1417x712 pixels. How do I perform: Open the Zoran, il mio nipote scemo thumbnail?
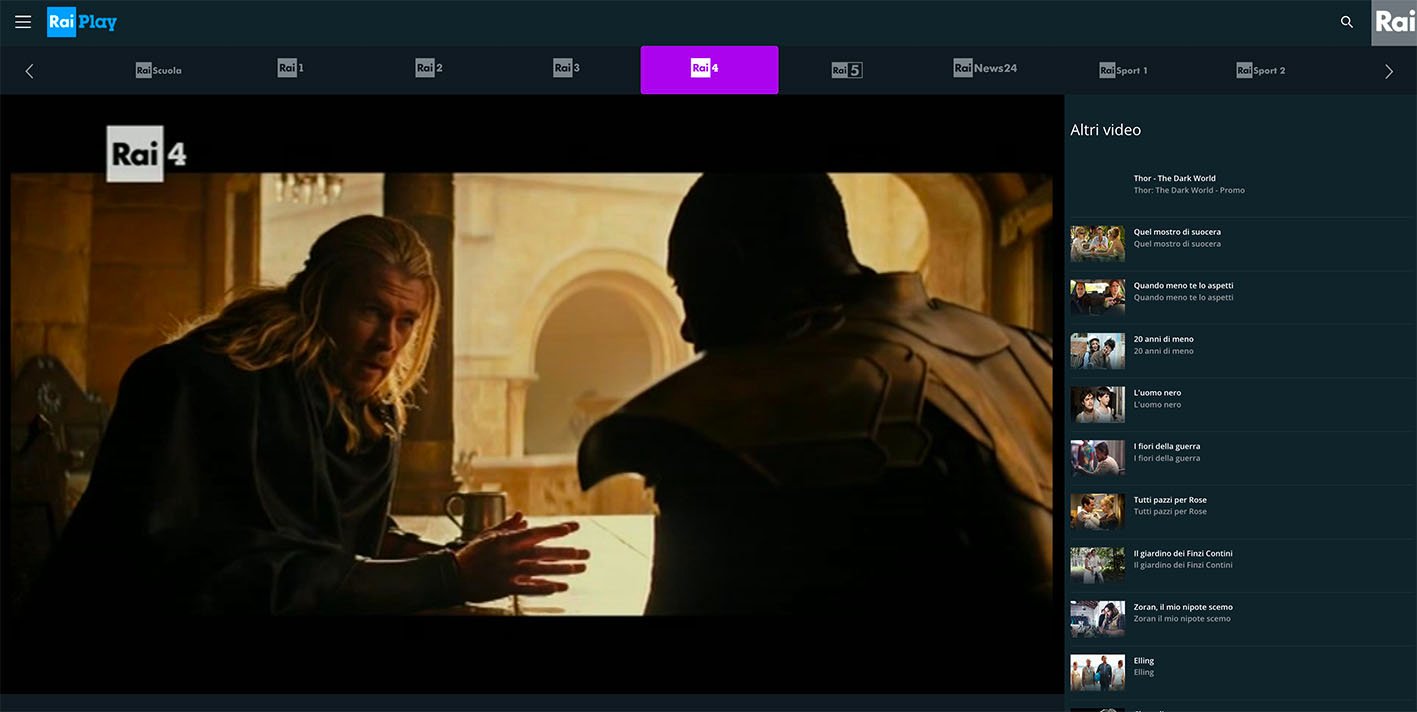1098,619
